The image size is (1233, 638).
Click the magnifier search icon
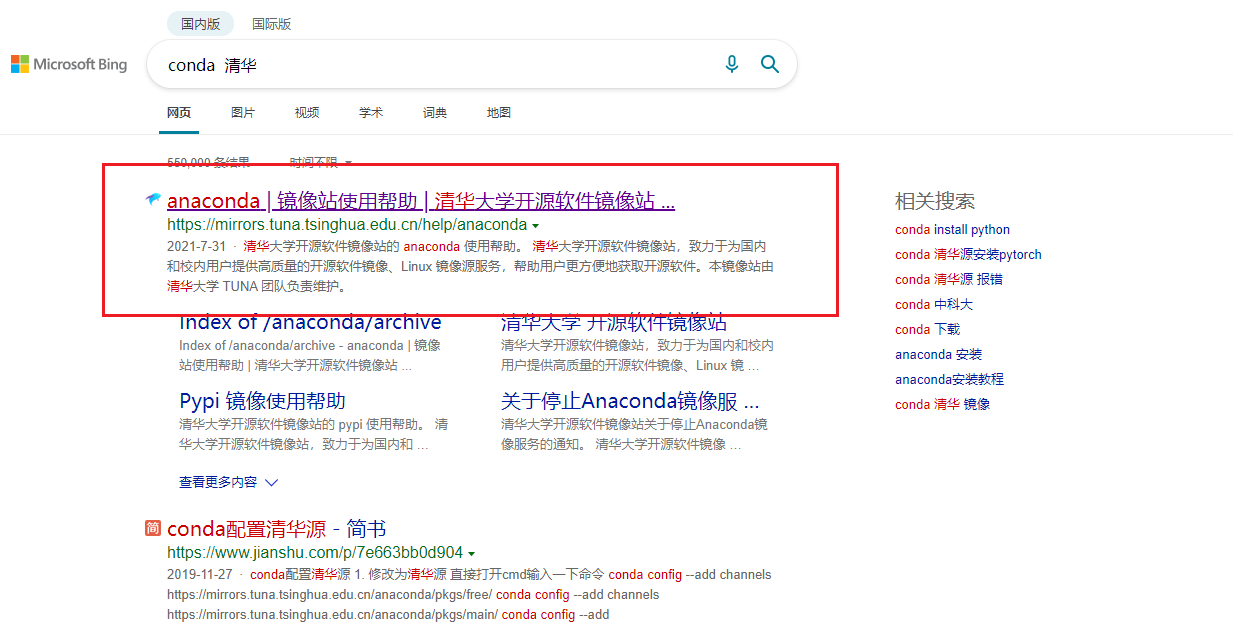click(770, 64)
